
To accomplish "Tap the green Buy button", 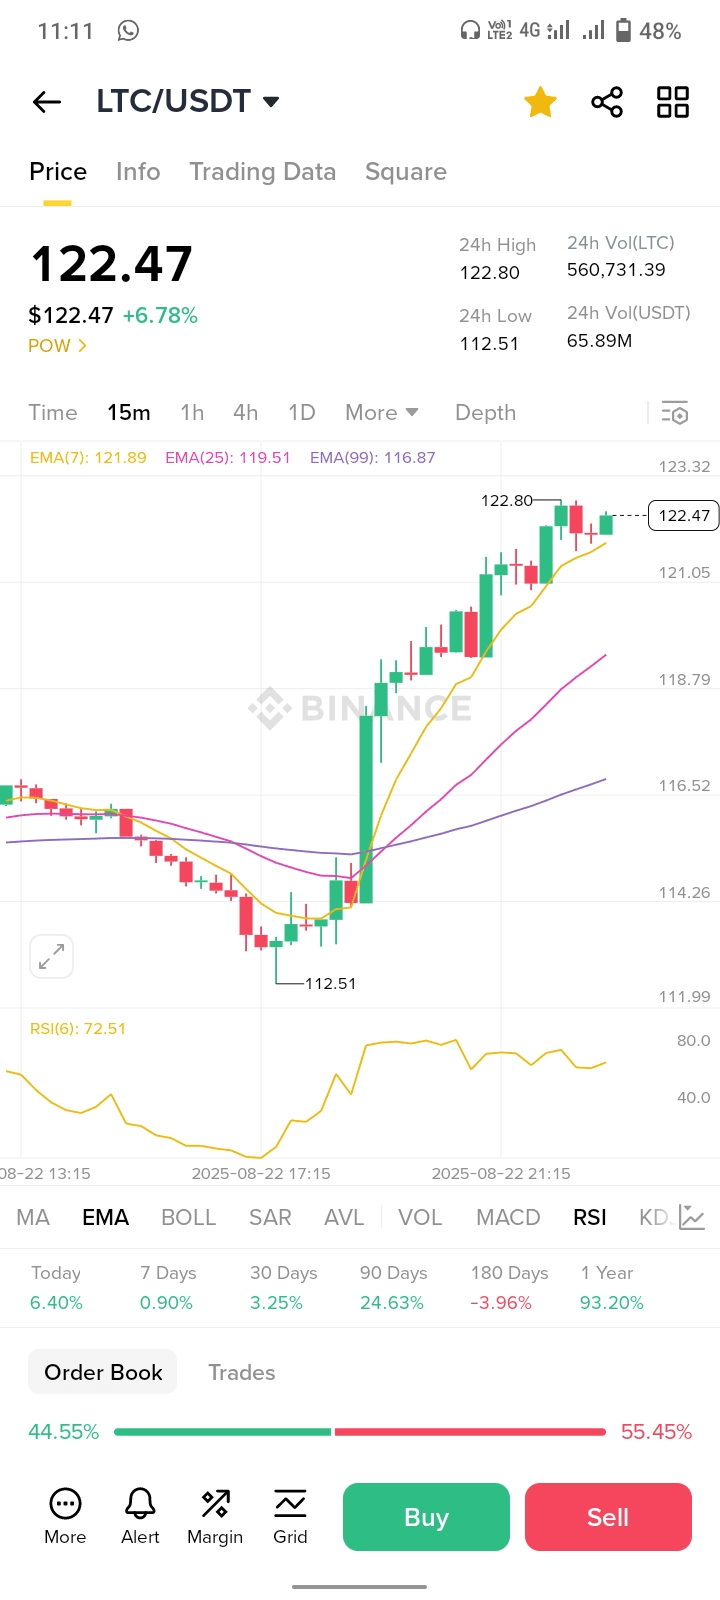I will [426, 1517].
